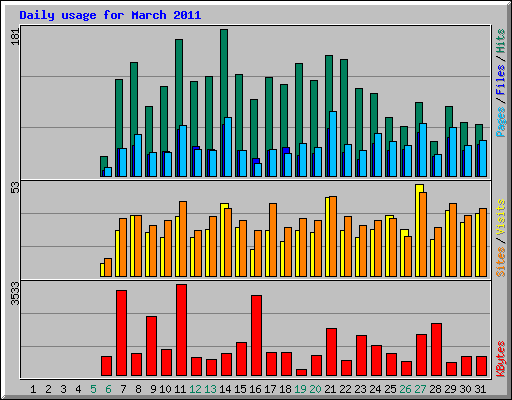Click the Sites legend label
Viewport: 512px width, 400px height.
pyautogui.click(x=500, y=262)
